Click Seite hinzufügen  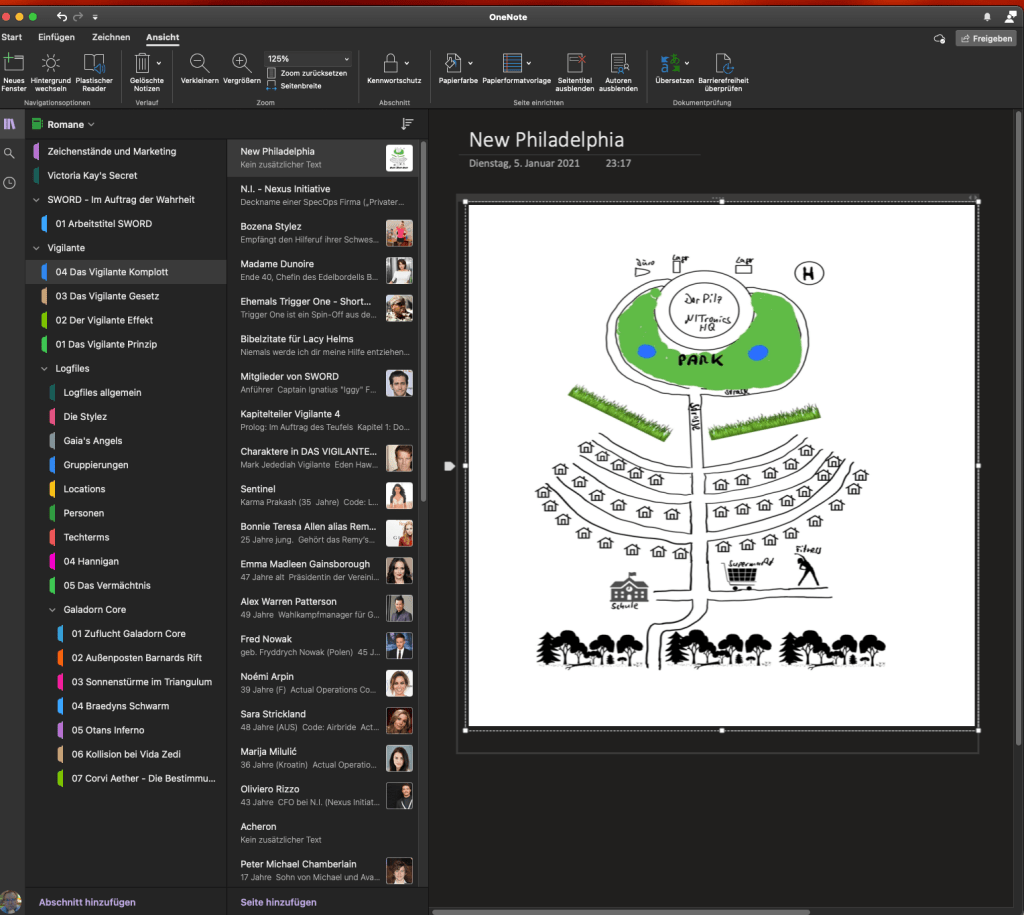pyautogui.click(x=279, y=902)
